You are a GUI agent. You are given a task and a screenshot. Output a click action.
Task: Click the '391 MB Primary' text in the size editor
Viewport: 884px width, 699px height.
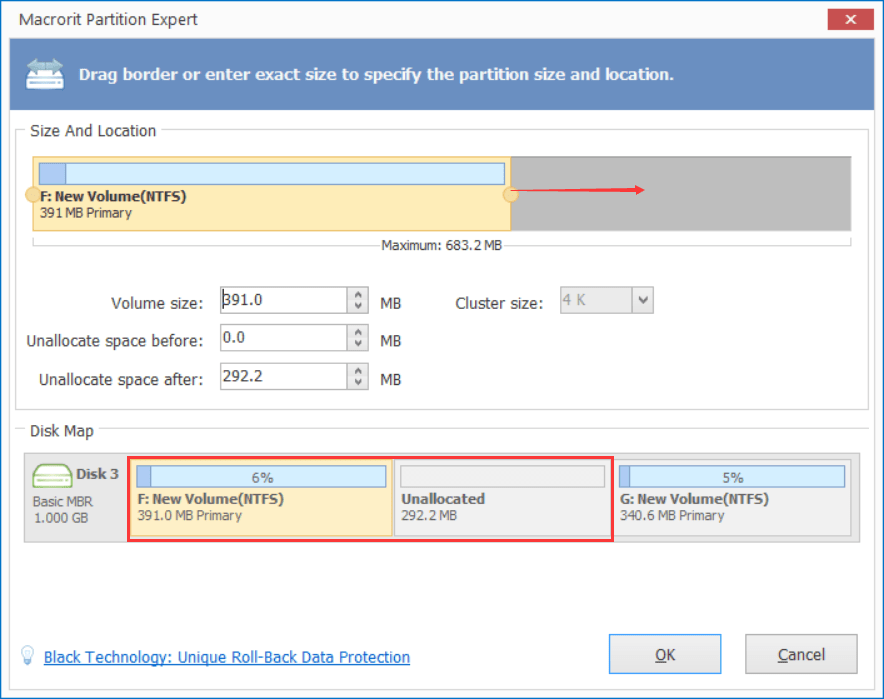tap(86, 213)
